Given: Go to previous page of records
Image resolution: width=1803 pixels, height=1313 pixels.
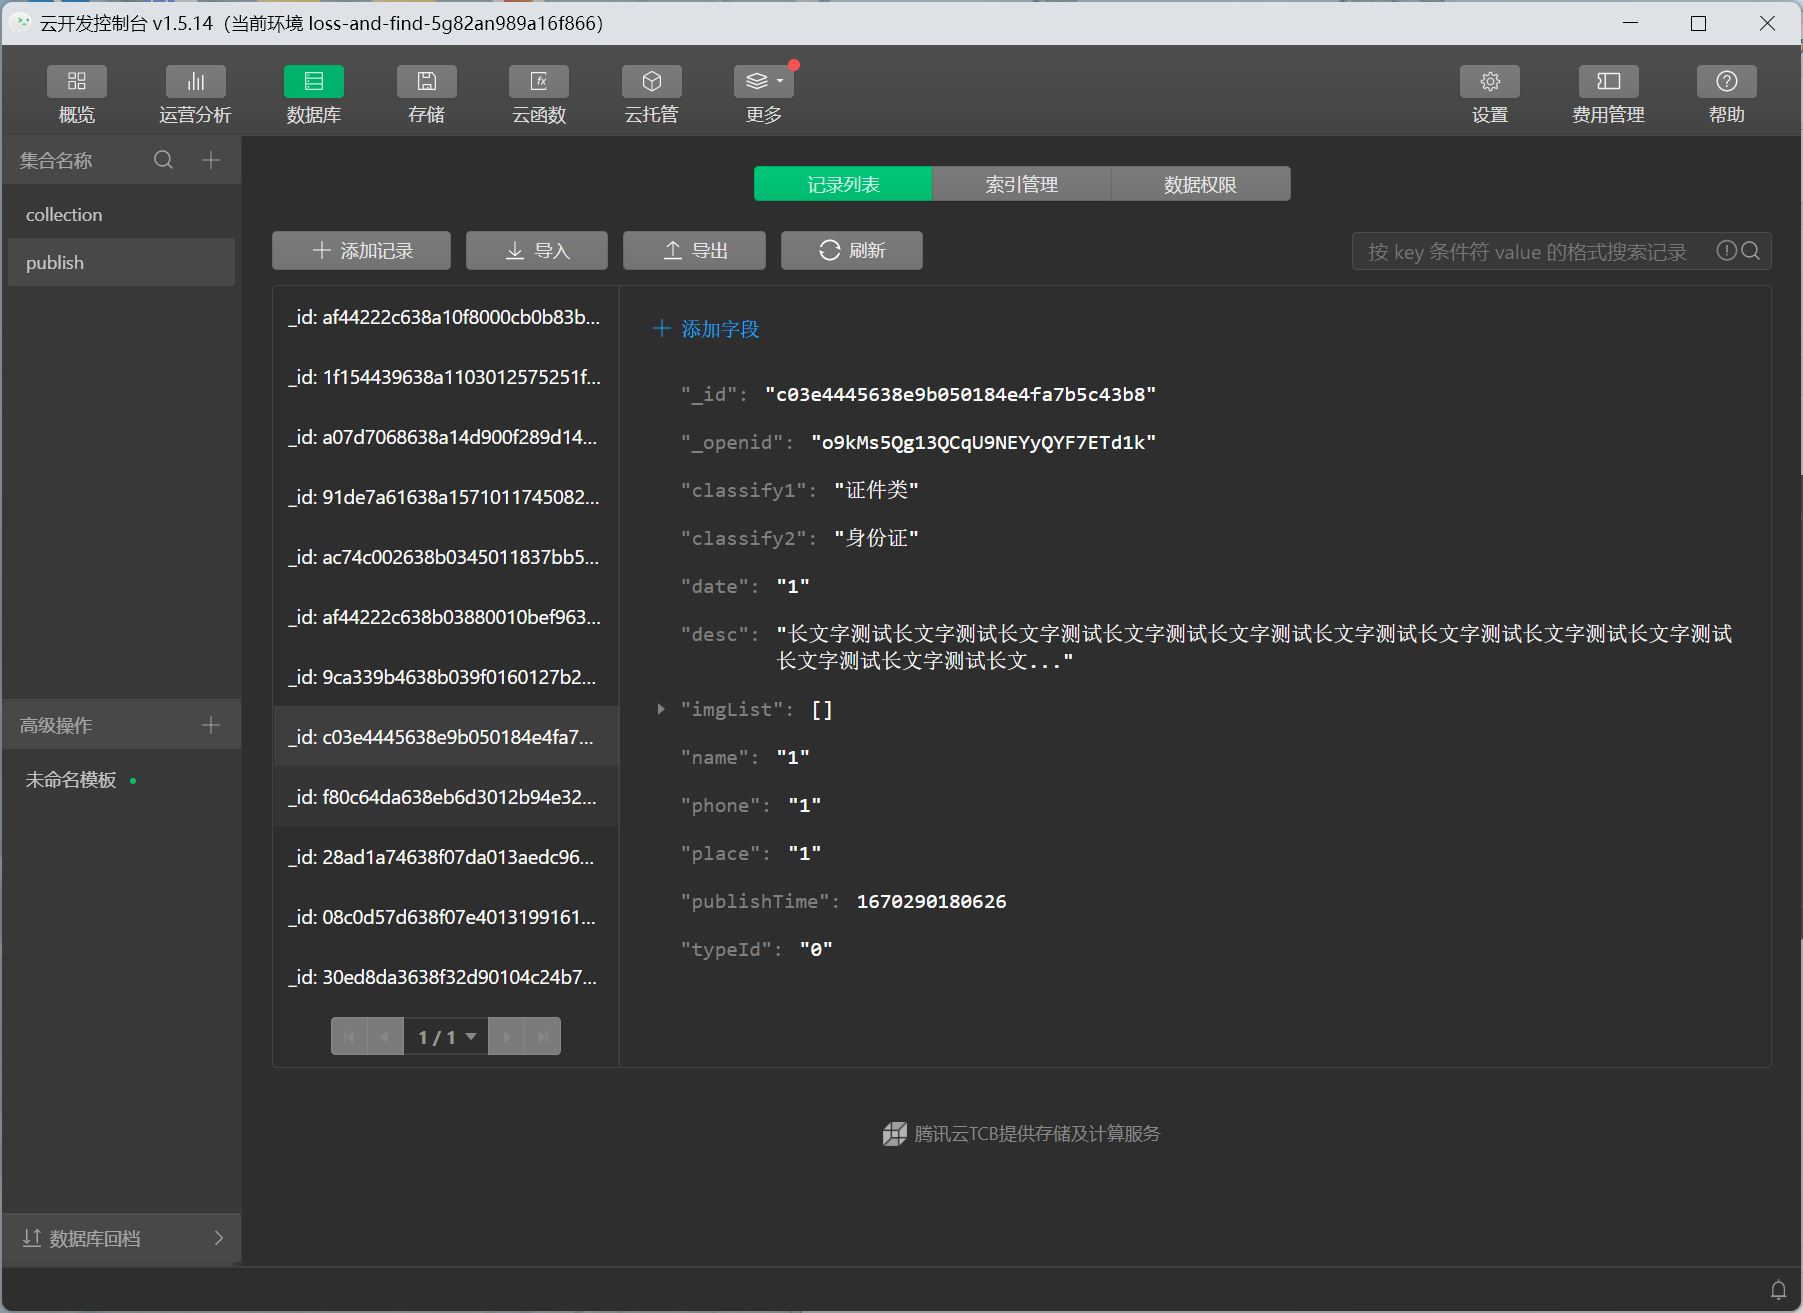Looking at the screenshot, I should [385, 1037].
